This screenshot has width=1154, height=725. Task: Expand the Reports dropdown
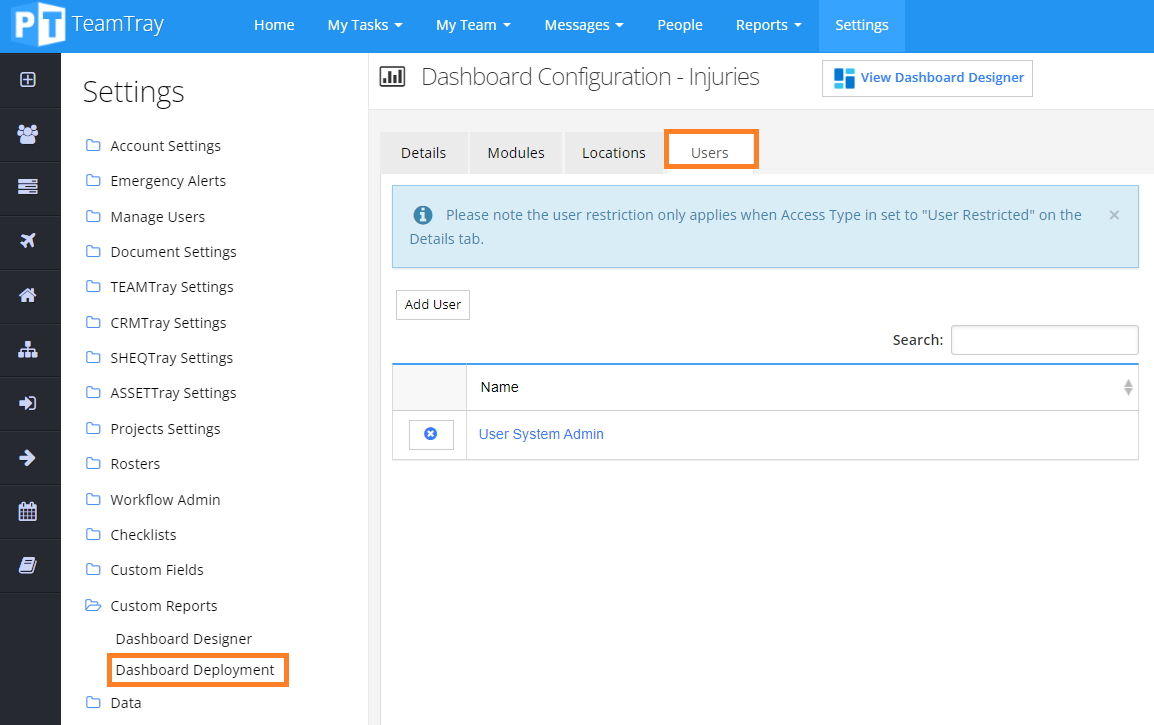[x=768, y=25]
